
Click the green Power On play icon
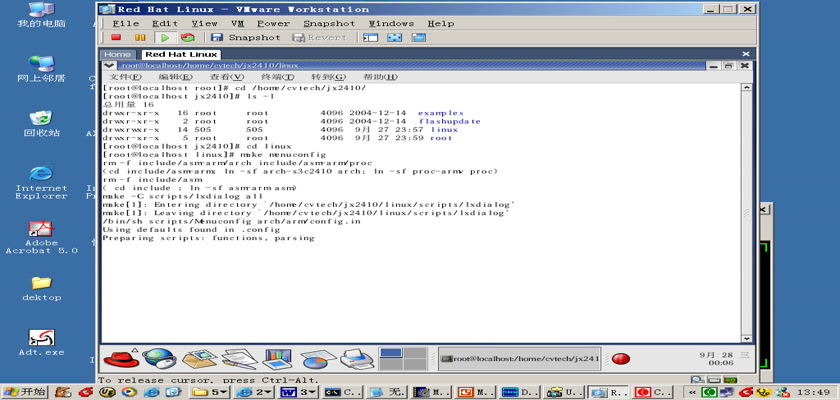[x=166, y=38]
